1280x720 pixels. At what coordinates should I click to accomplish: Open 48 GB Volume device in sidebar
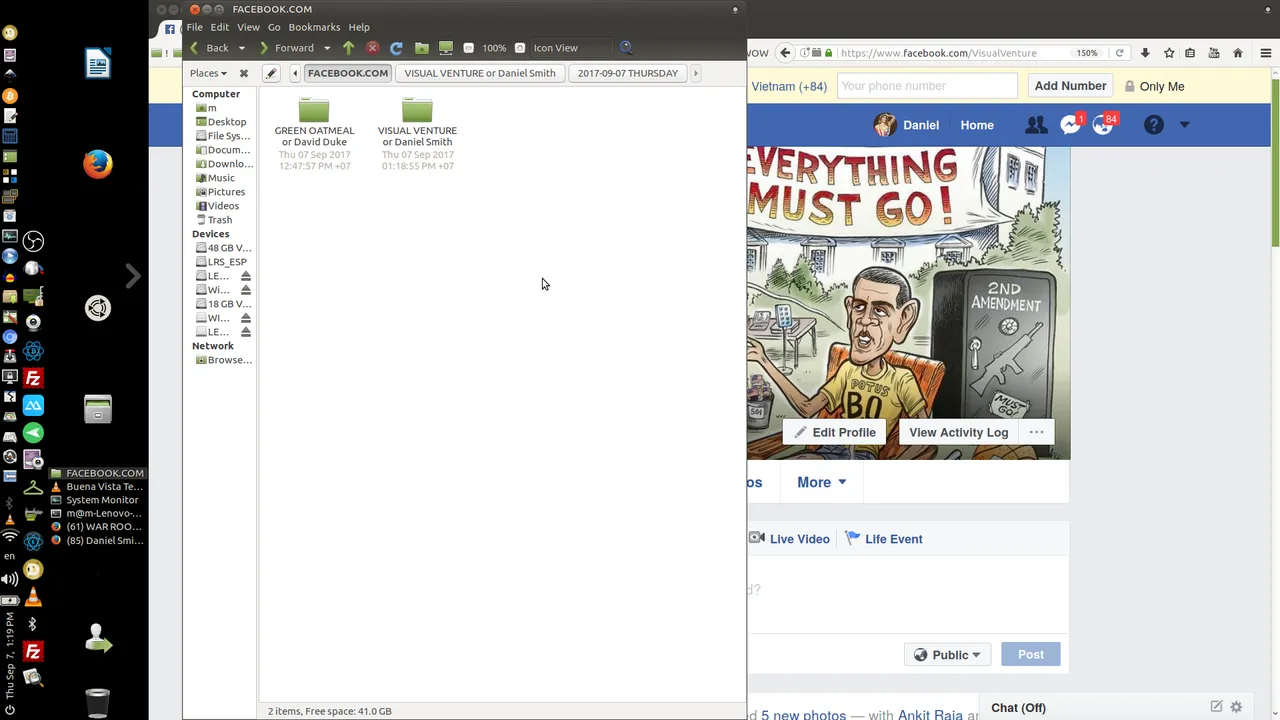click(x=224, y=248)
